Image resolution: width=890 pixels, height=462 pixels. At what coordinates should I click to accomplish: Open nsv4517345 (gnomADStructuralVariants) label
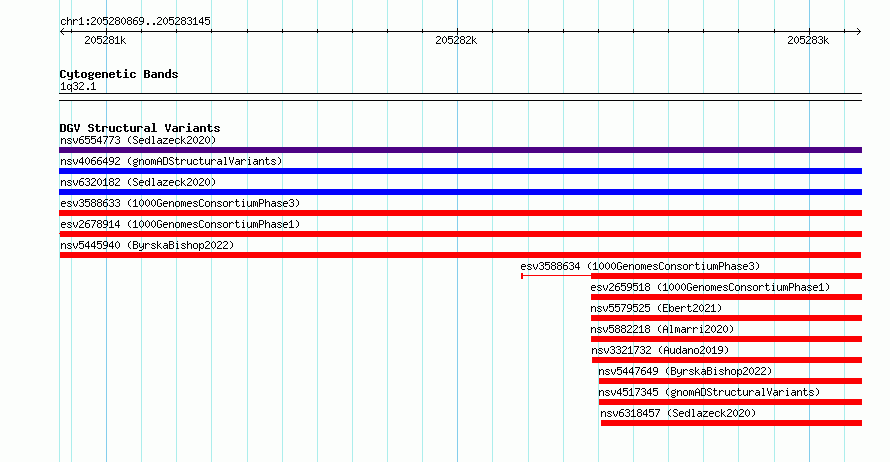point(710,392)
